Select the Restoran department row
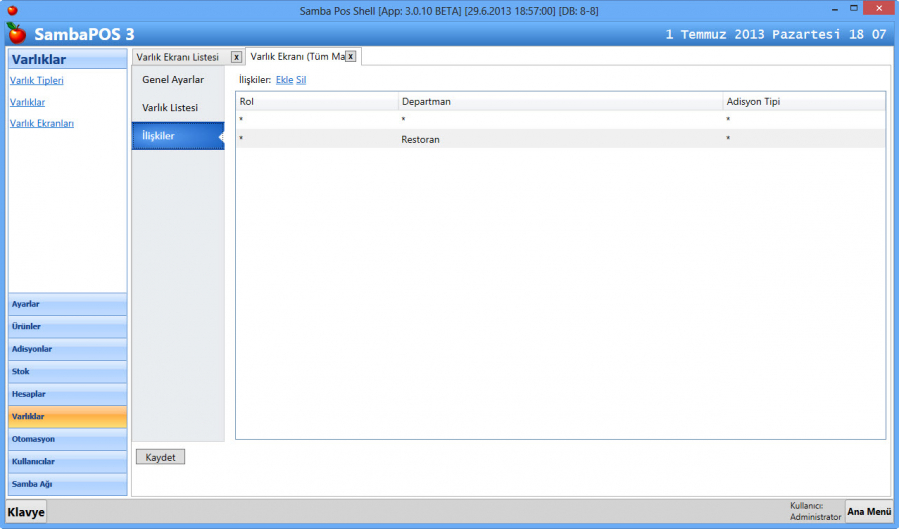The height and width of the screenshot is (529, 899). pos(420,140)
